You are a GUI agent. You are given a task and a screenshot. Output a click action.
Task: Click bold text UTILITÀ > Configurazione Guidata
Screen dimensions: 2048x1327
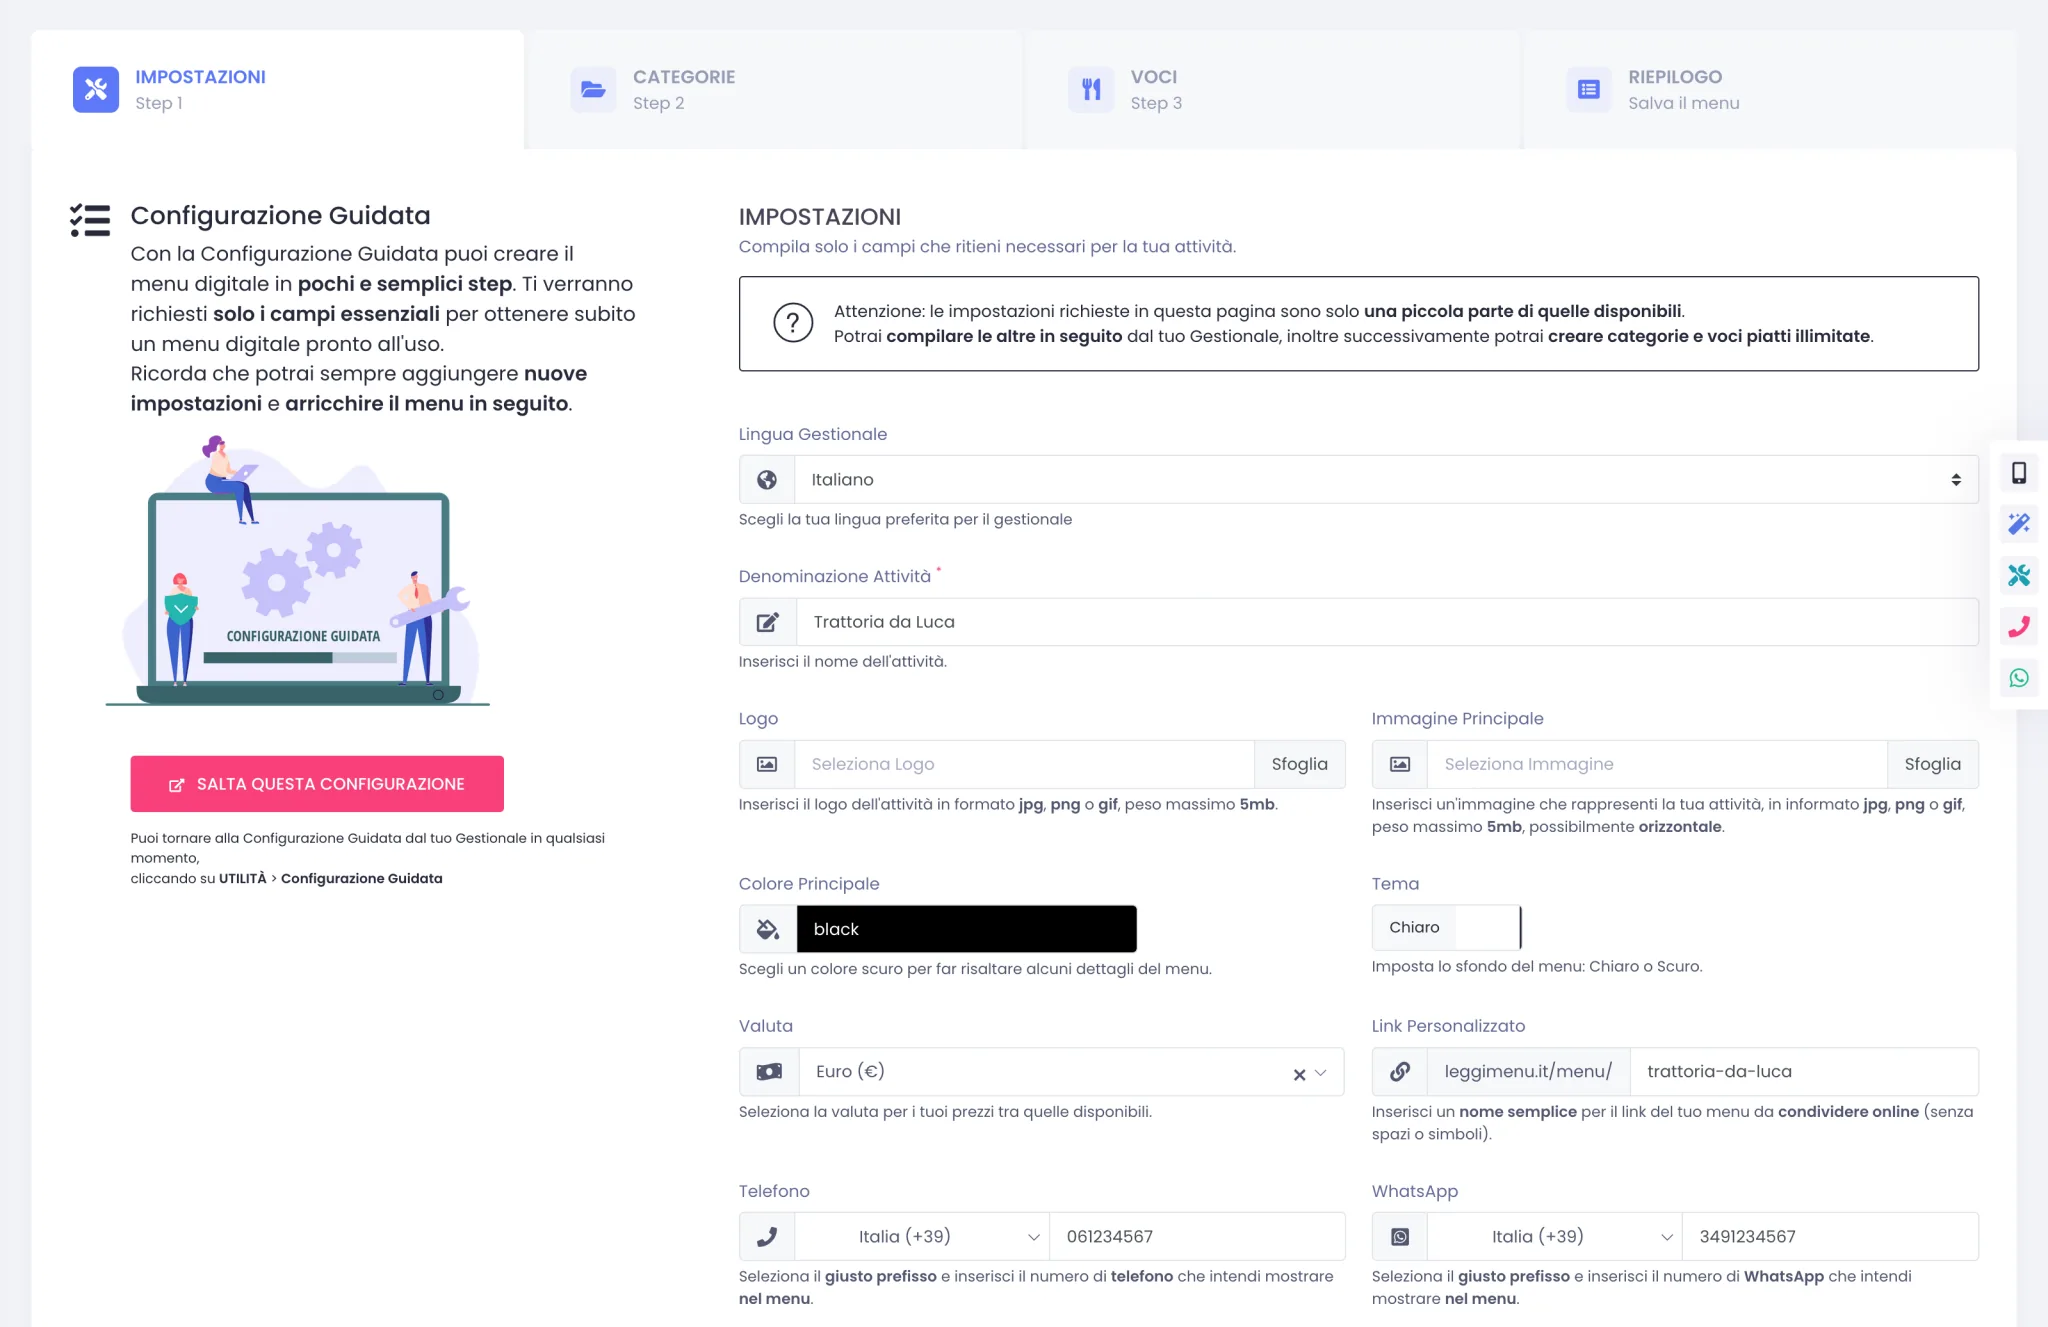click(x=331, y=878)
